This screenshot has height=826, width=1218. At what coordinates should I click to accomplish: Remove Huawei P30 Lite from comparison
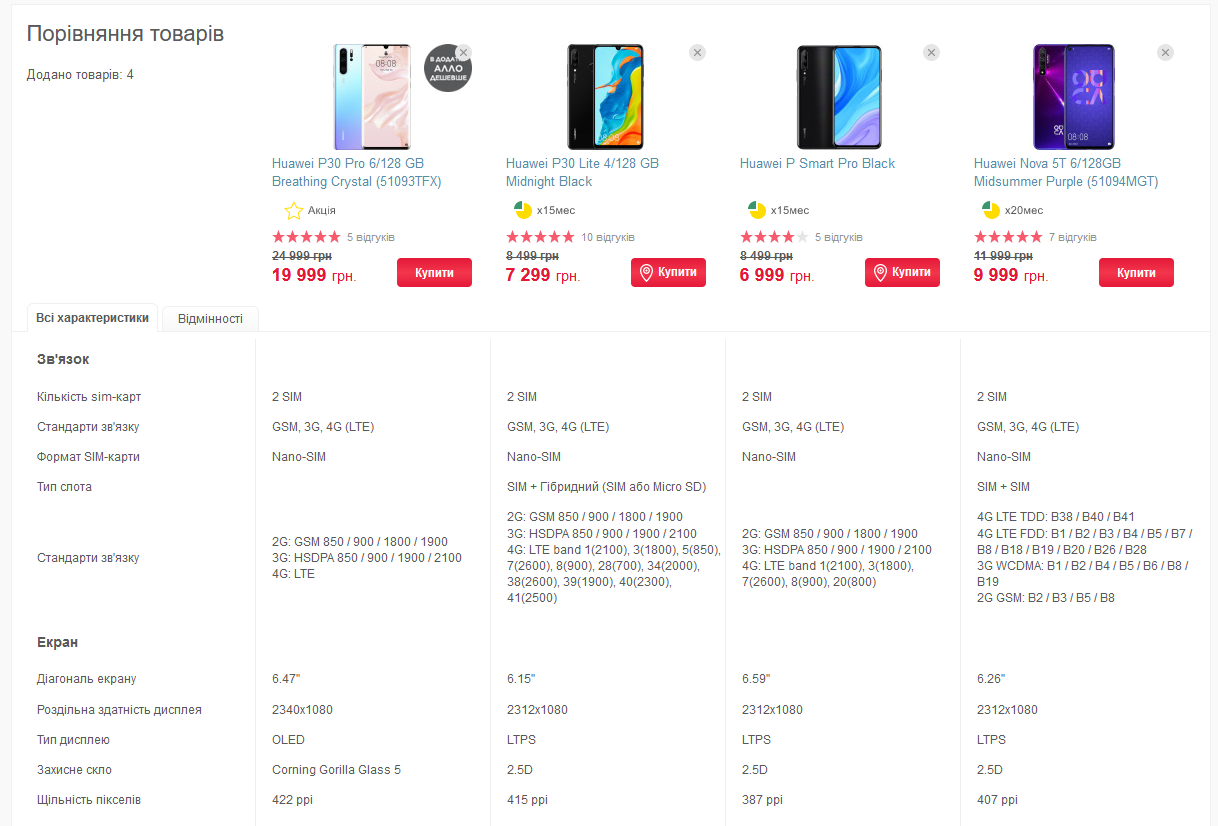point(697,52)
